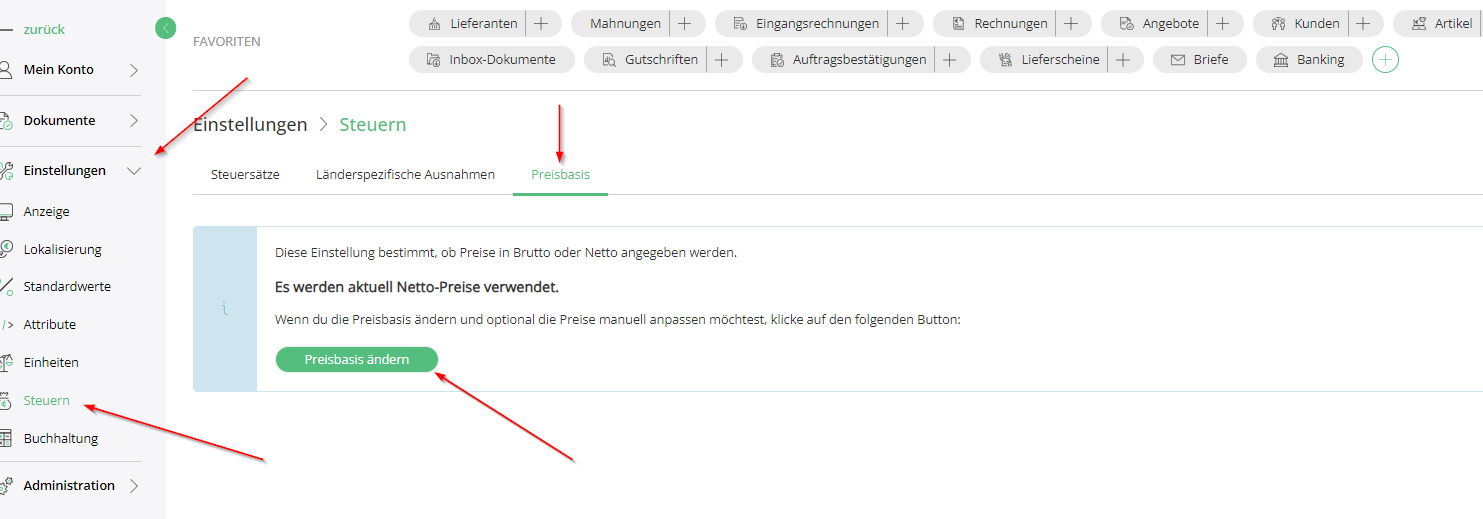The image size is (1483, 519).
Task: Add new Lieferanten with plus icon
Action: click(541, 23)
